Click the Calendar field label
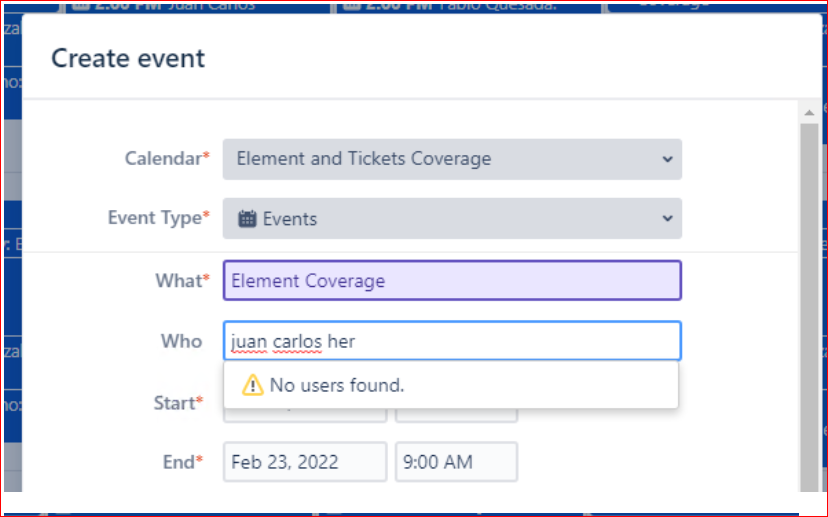The image size is (828, 517). tap(163, 158)
